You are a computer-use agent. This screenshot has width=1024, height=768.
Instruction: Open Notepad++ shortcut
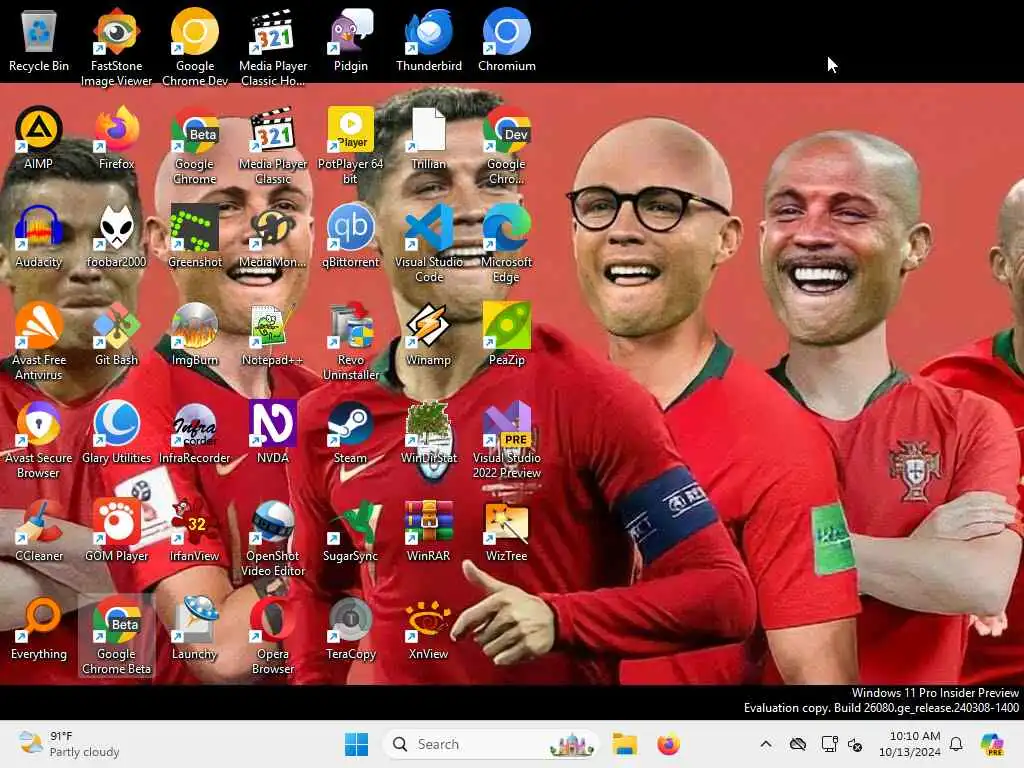pyautogui.click(x=273, y=334)
